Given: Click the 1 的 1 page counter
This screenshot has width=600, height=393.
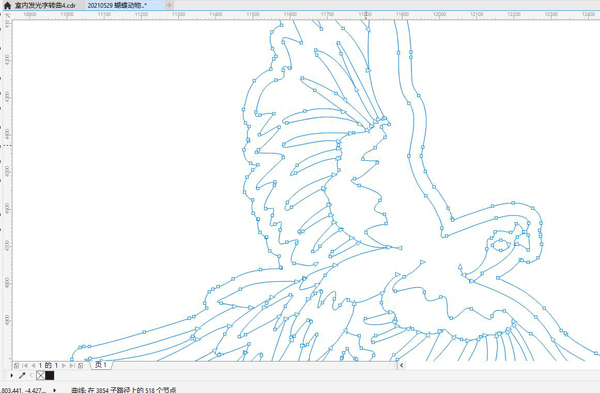Looking at the screenshot, I should (48, 366).
